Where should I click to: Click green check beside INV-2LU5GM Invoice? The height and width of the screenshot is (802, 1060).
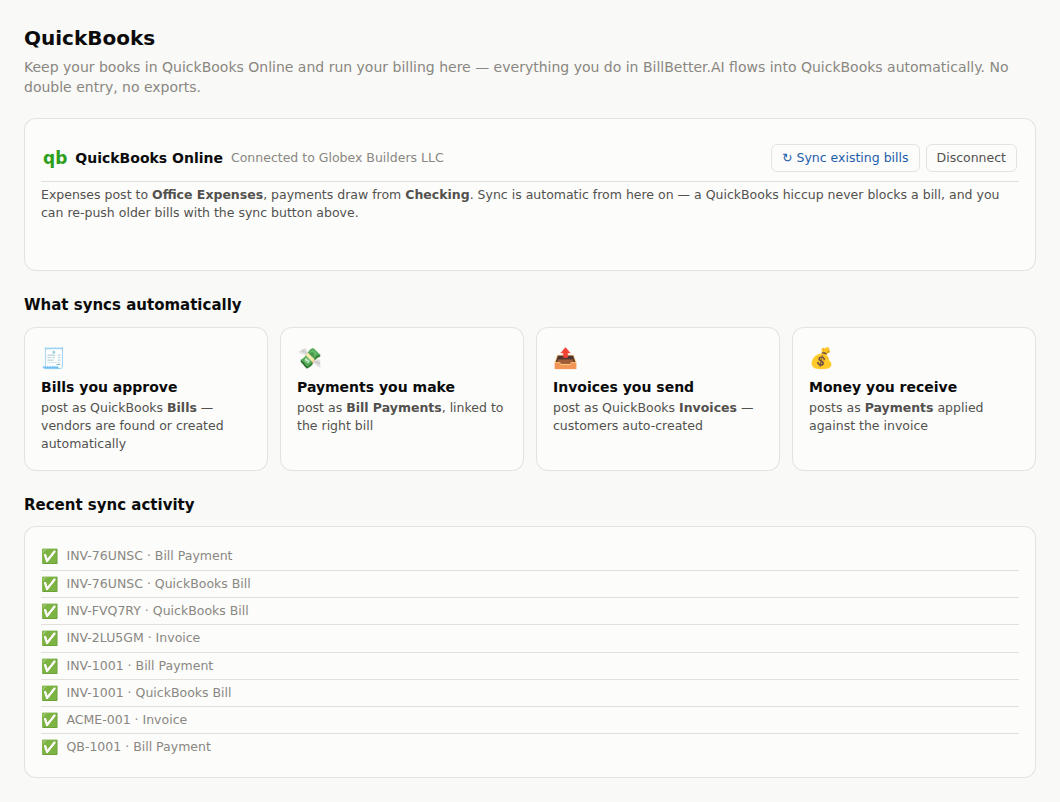49,638
